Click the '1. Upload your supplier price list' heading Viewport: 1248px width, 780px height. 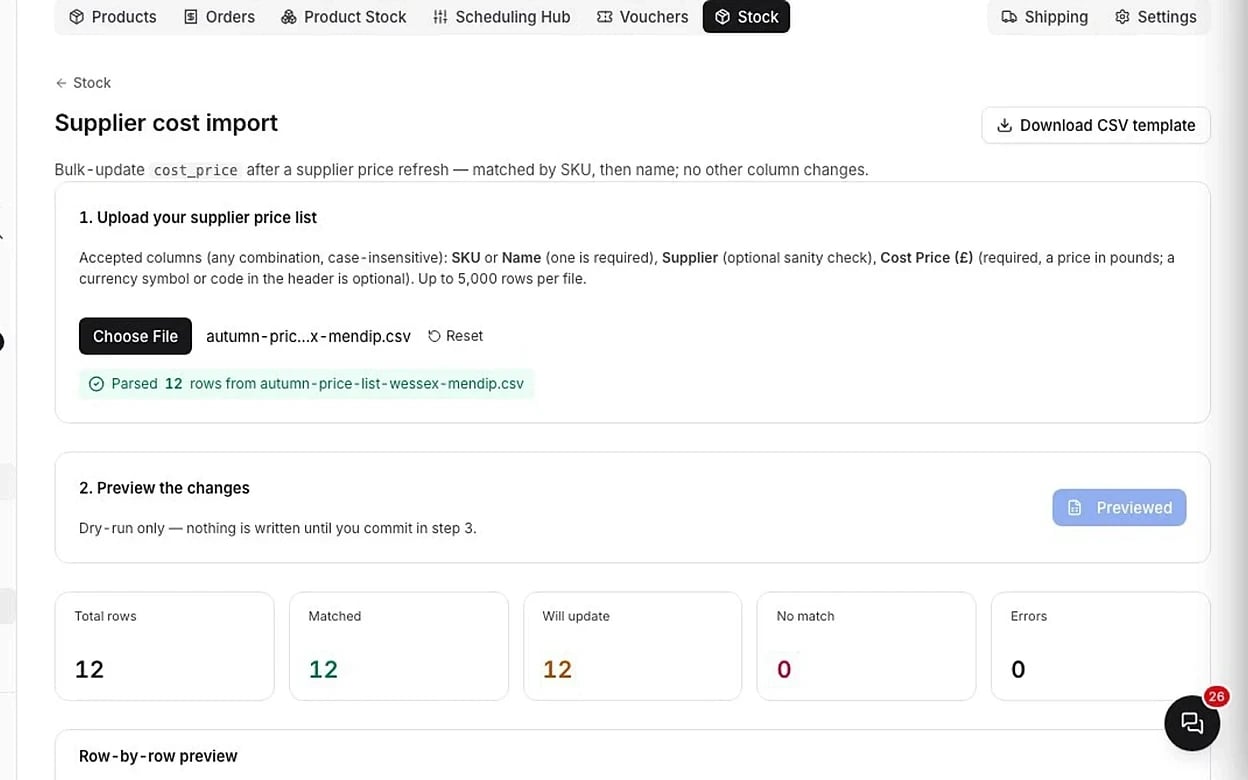pyautogui.click(x=198, y=217)
